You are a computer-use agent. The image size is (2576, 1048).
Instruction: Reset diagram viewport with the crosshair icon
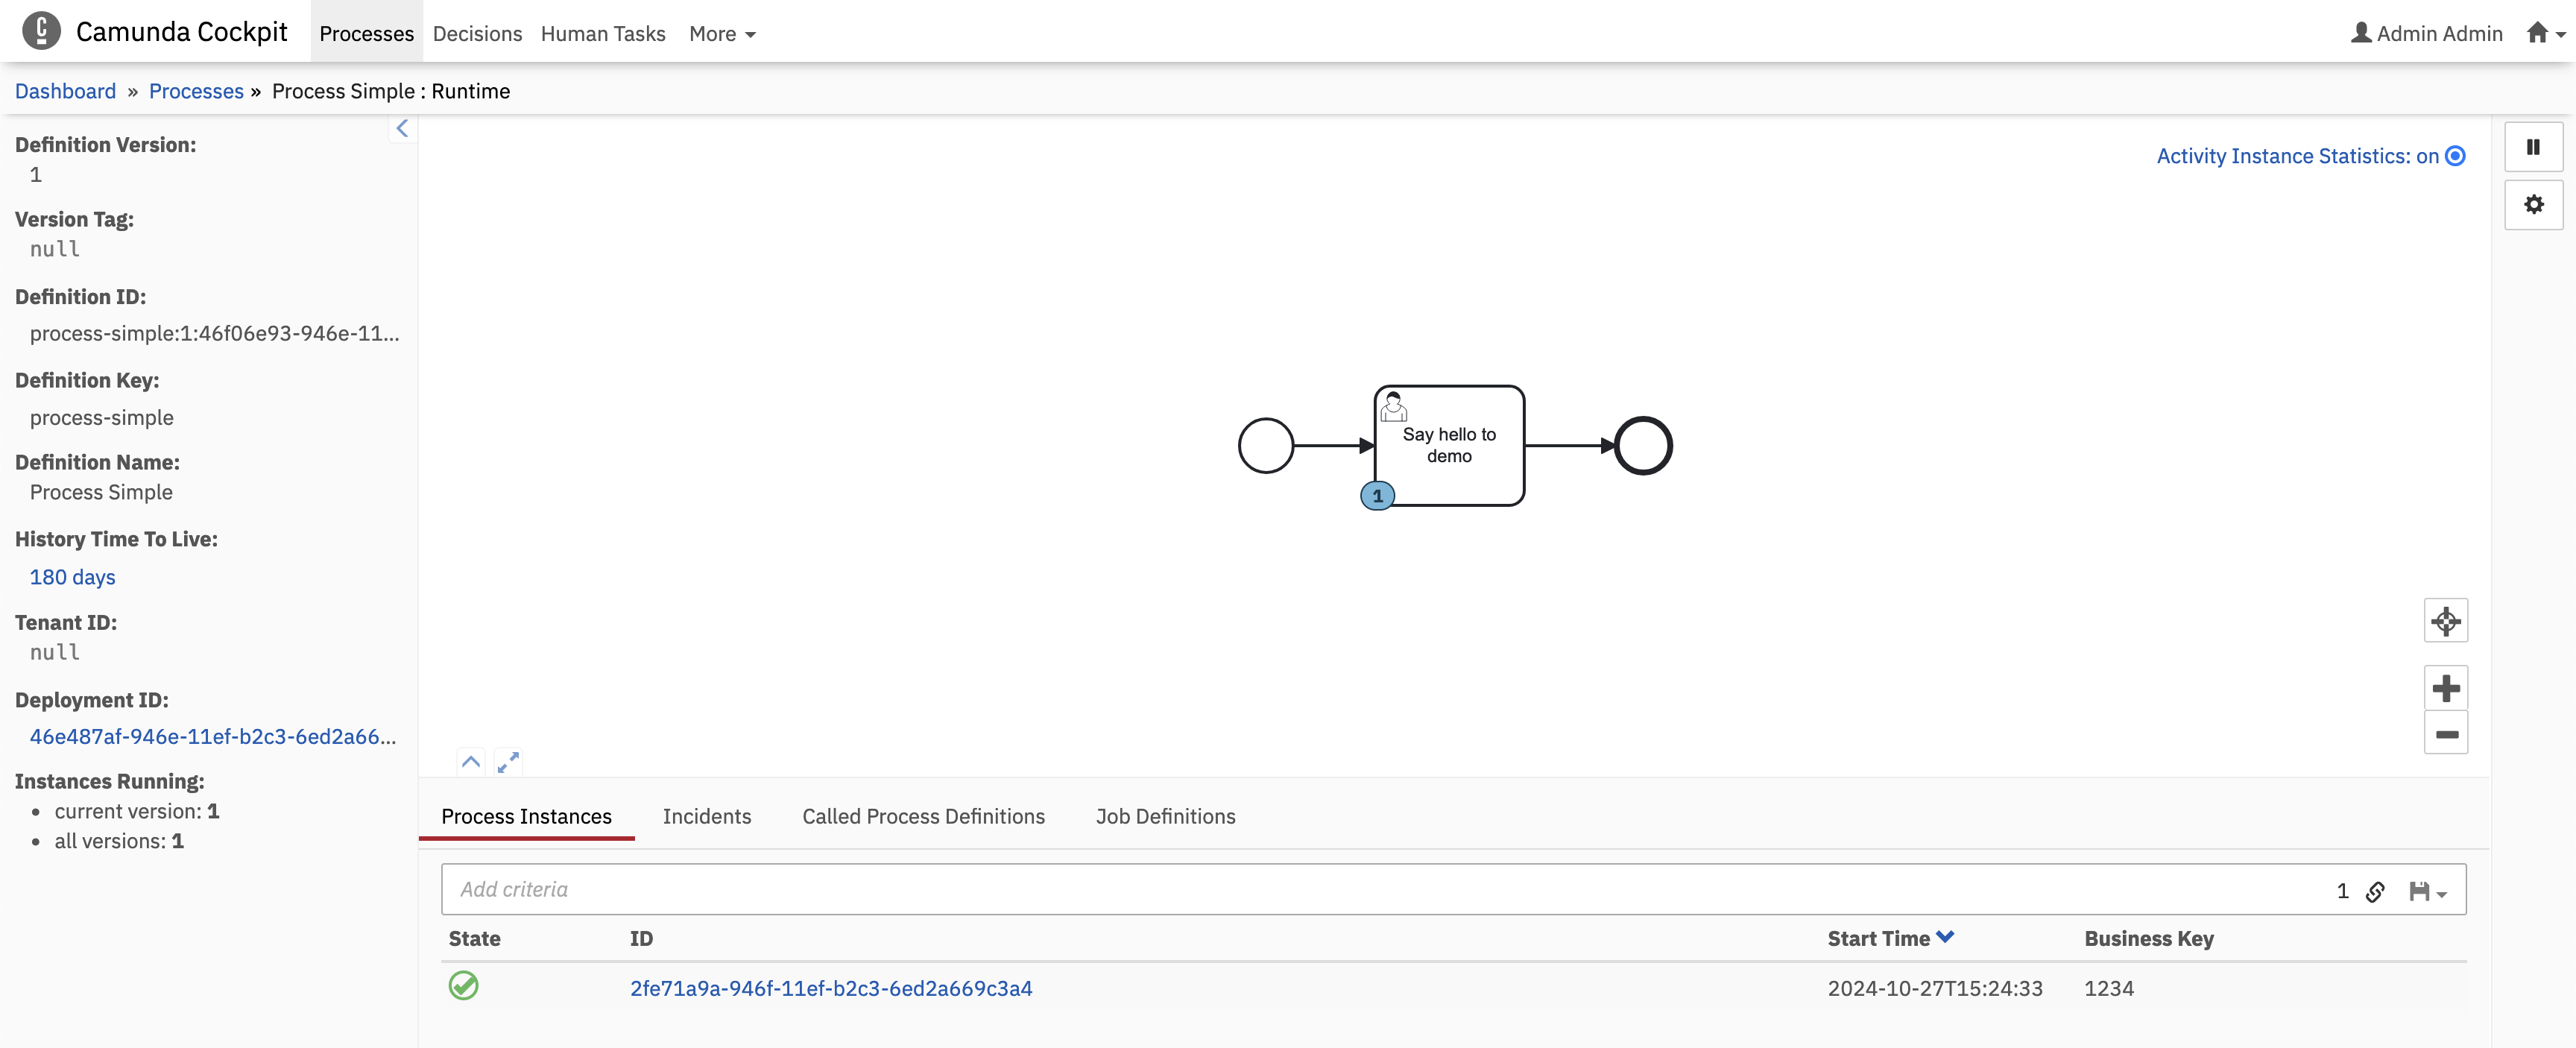point(2446,621)
